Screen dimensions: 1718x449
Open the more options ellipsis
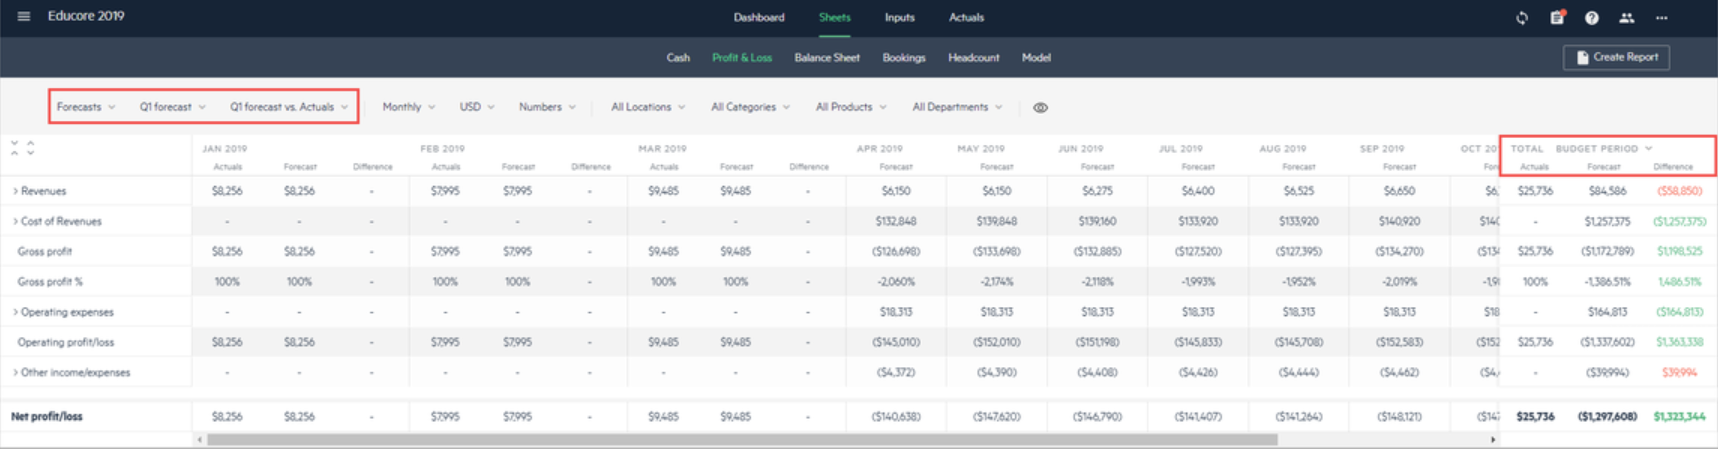[1662, 18]
